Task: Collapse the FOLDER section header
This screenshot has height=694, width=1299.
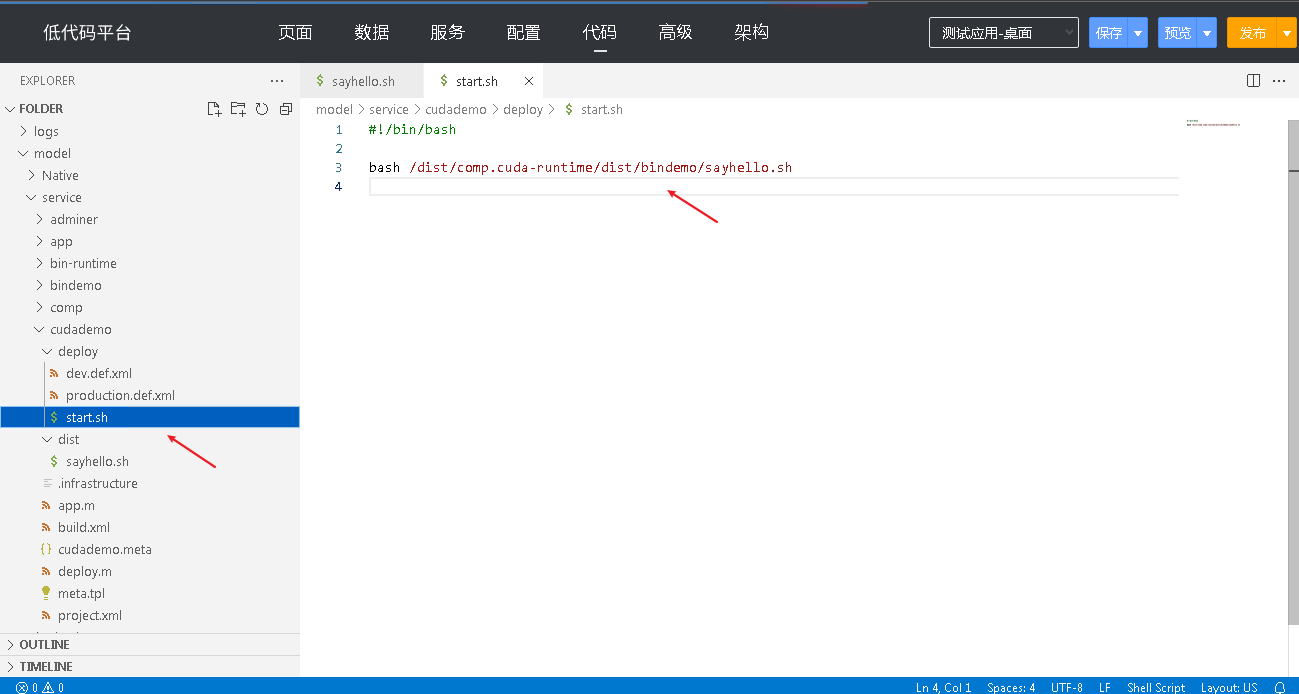Action: tap(41, 109)
